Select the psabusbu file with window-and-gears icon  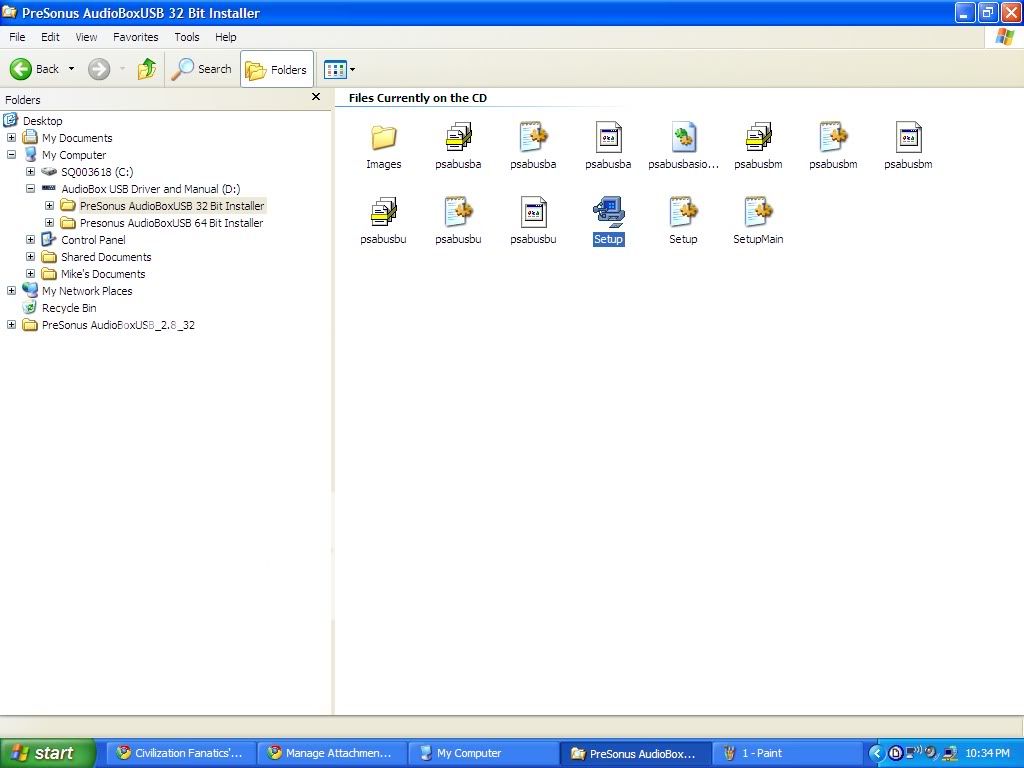(x=533, y=221)
